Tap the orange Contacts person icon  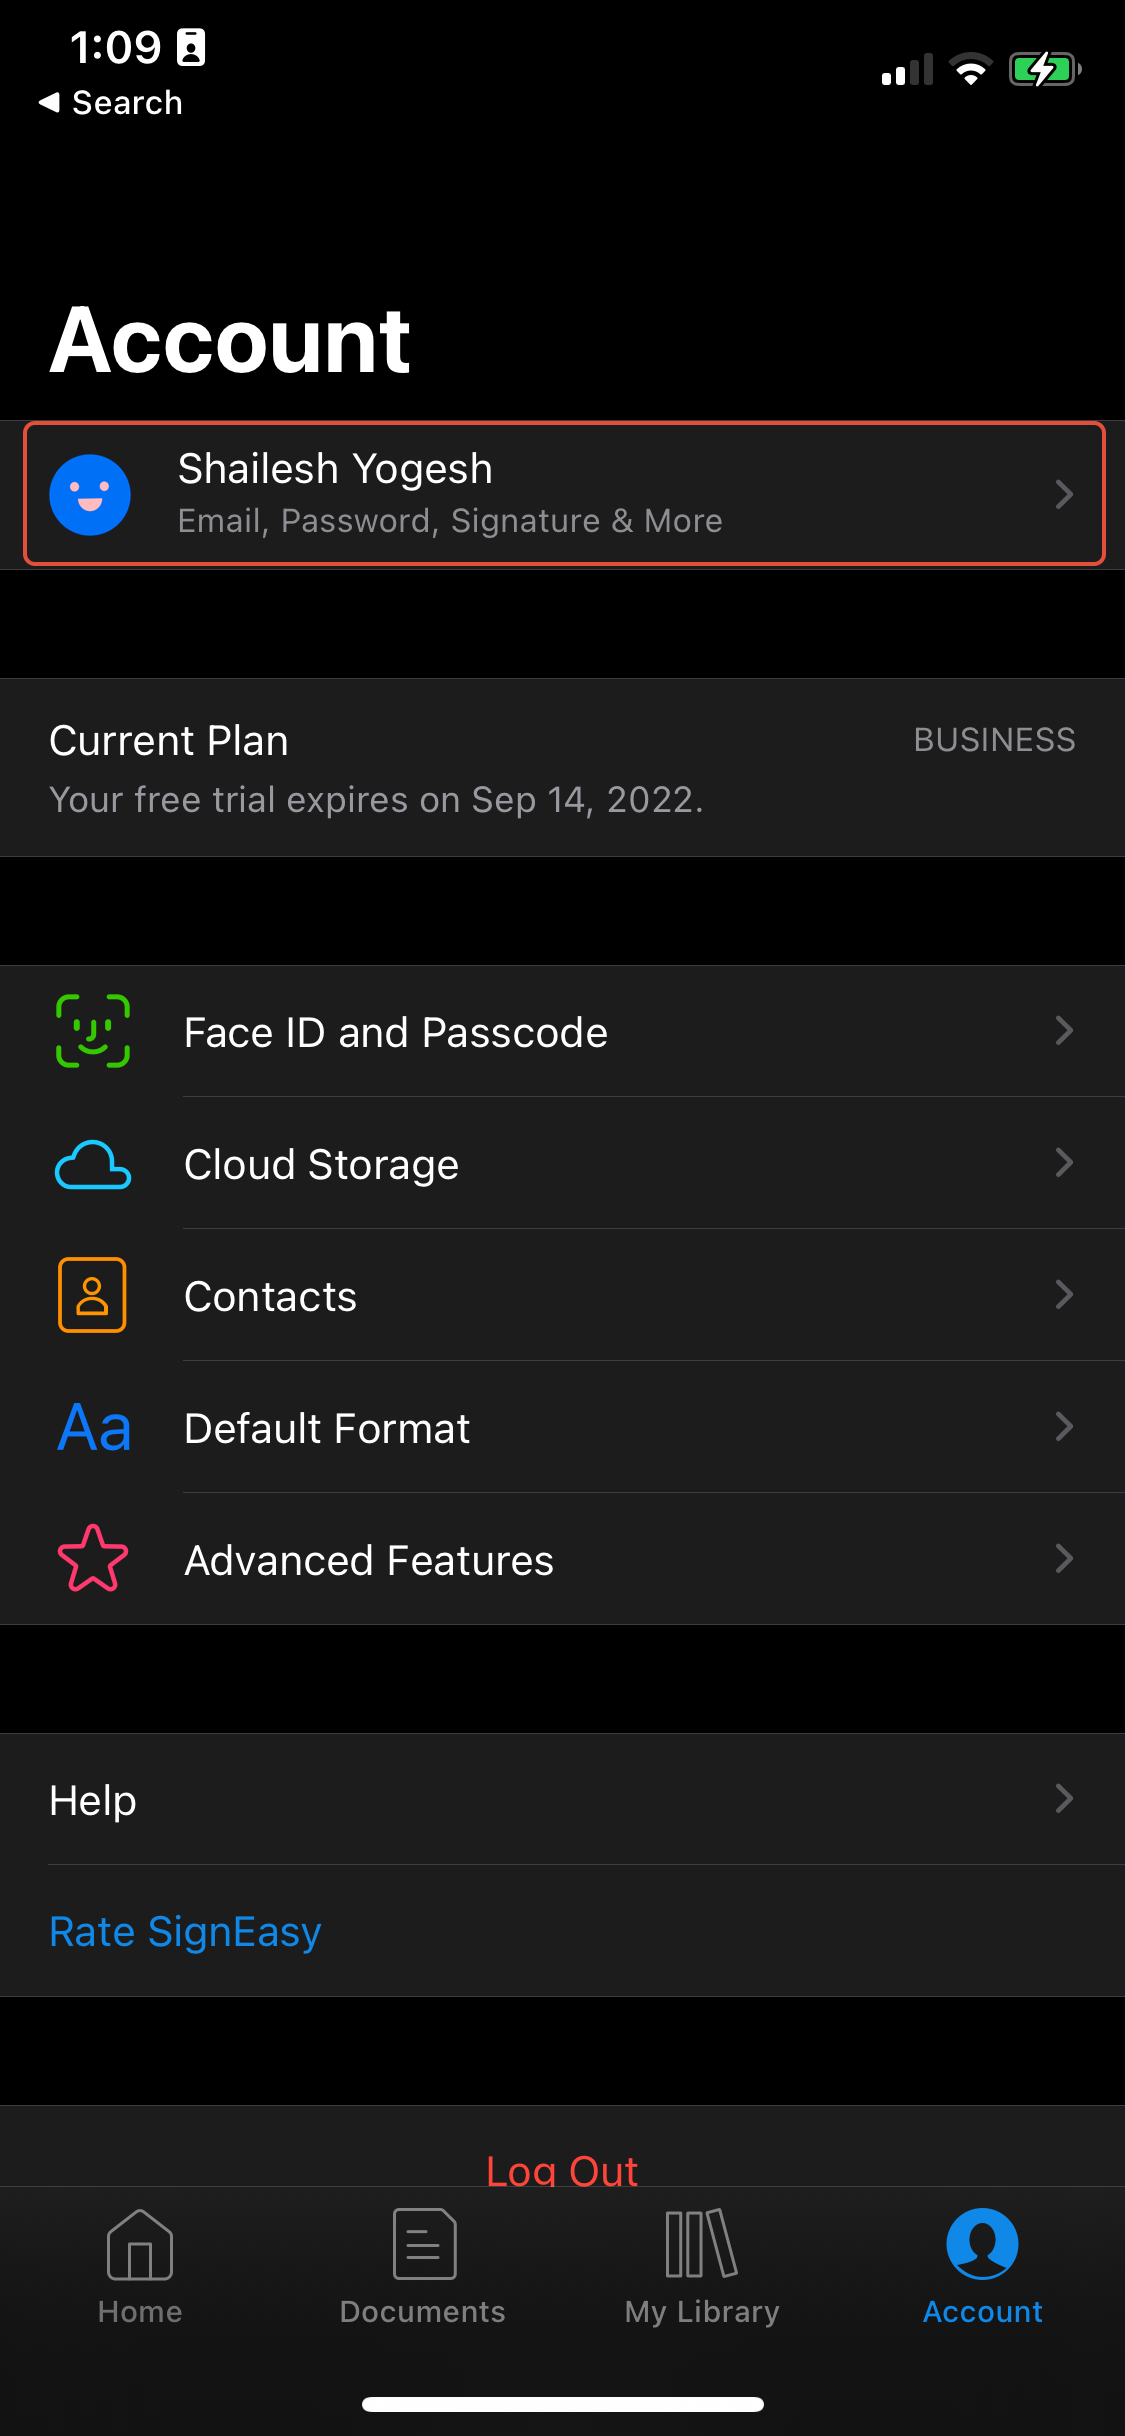tap(92, 1295)
